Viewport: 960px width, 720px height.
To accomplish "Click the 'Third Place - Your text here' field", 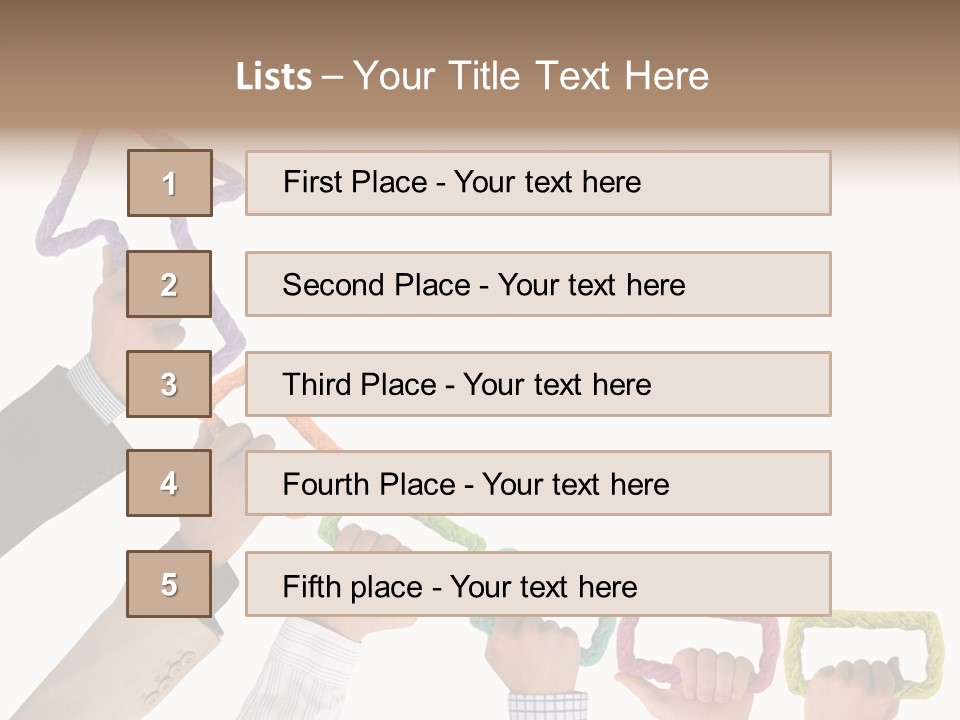I will 538,384.
